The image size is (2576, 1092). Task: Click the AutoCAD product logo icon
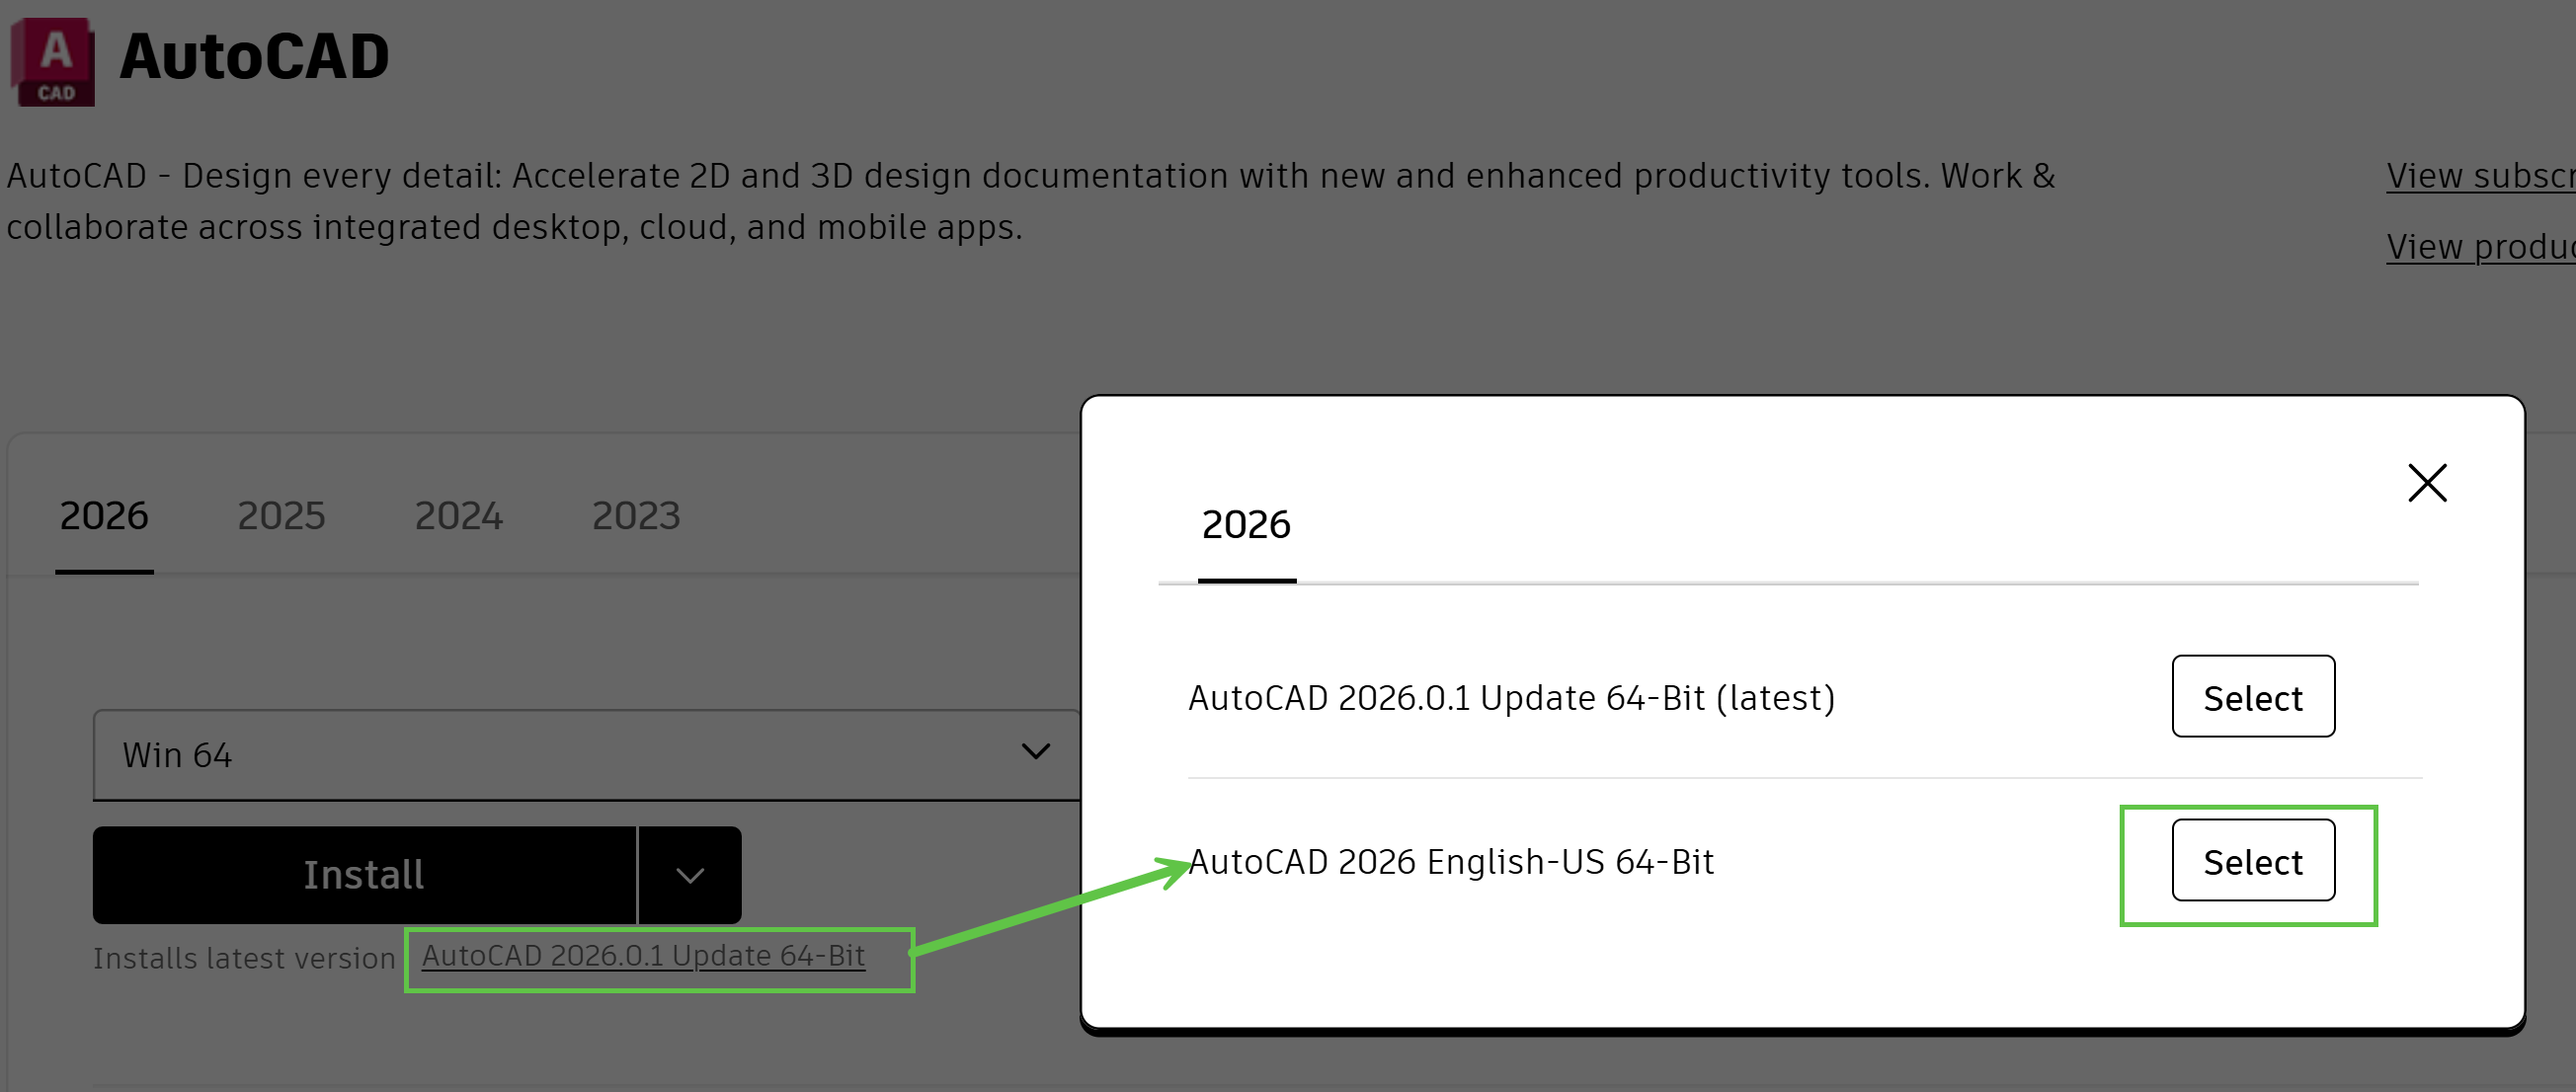pos(53,61)
